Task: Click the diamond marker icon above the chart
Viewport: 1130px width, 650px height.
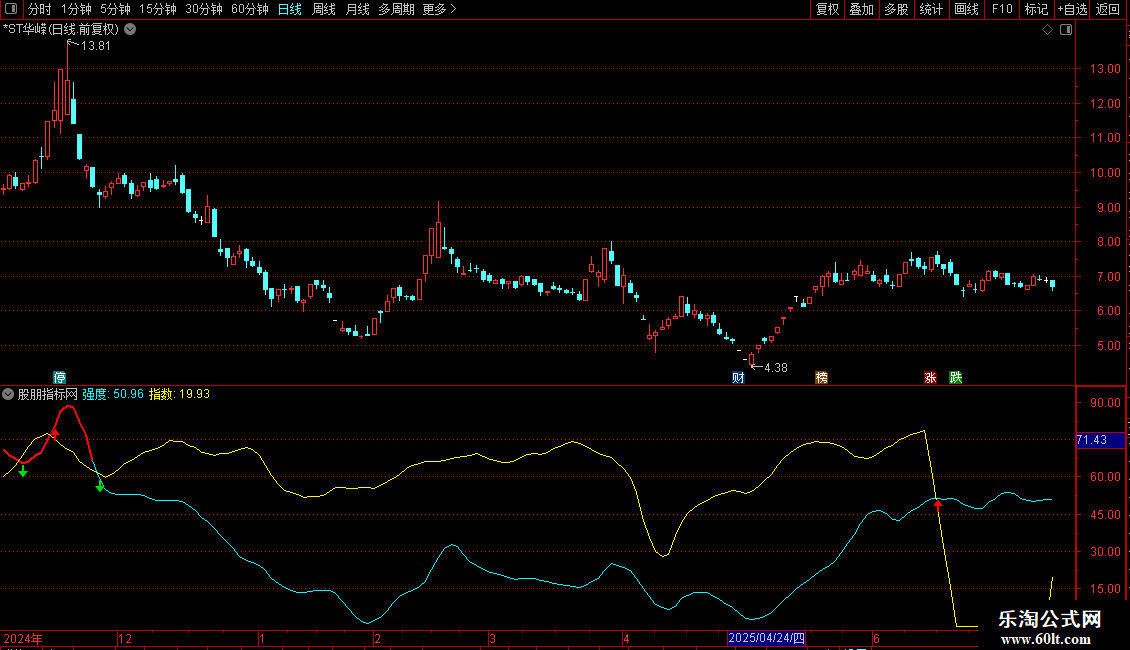Action: (x=1047, y=30)
